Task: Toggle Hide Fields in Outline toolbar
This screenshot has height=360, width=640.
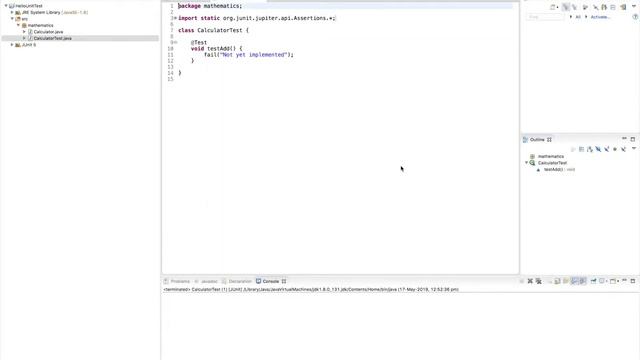Action: (598, 149)
